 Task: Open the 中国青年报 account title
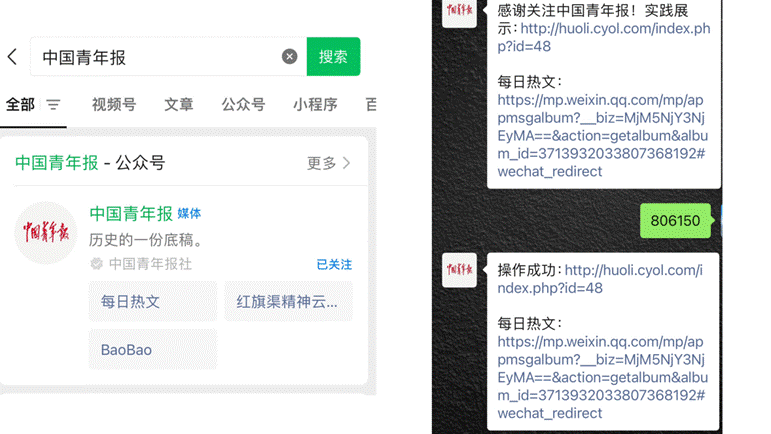131,214
